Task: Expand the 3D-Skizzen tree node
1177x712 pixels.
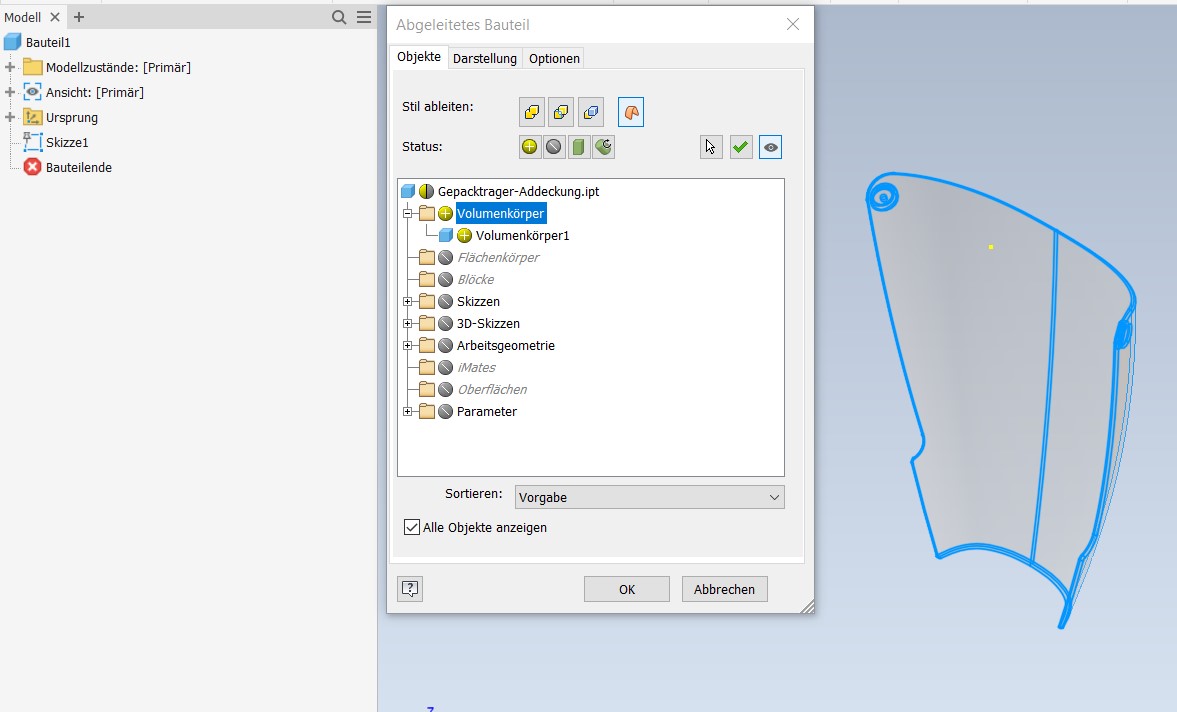Action: coord(408,323)
